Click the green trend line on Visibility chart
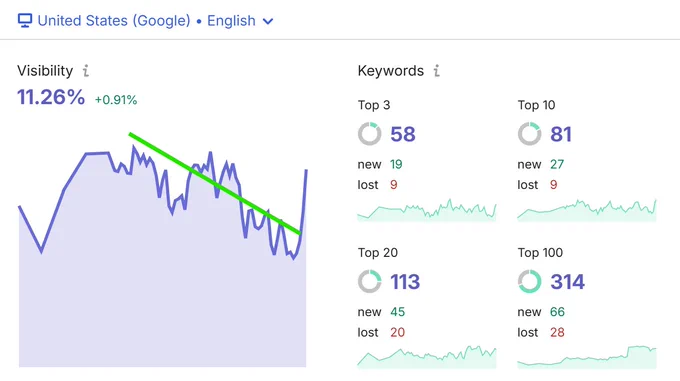 point(214,184)
